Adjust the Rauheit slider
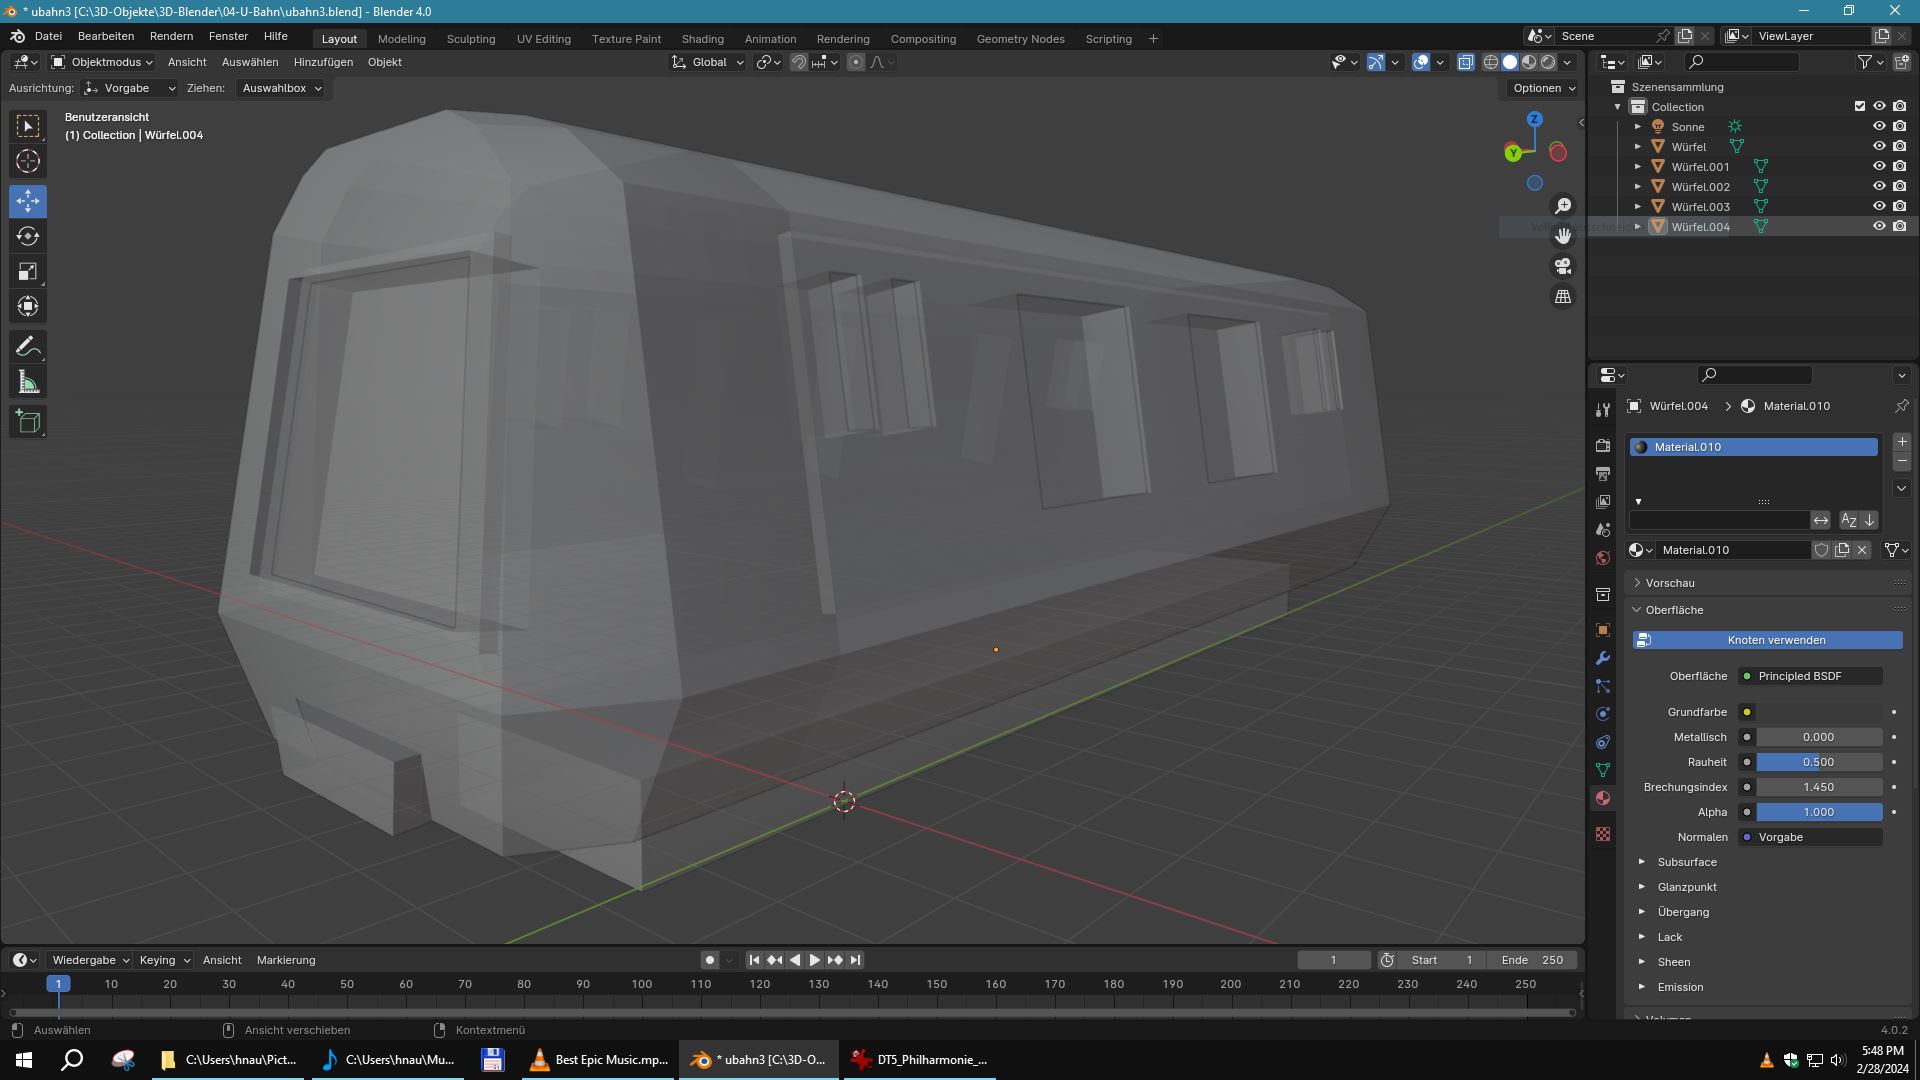This screenshot has height=1080, width=1920. click(1819, 762)
